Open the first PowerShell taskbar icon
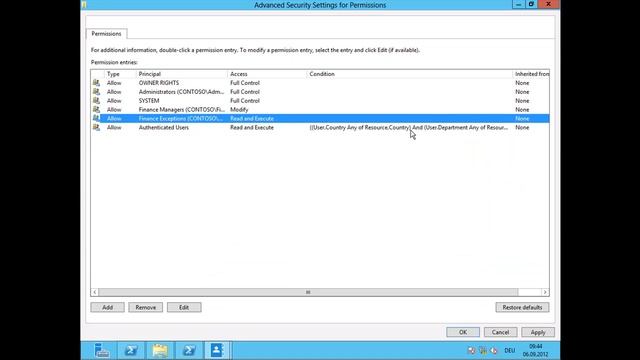Viewport: 640px width, 360px height. (x=131, y=350)
